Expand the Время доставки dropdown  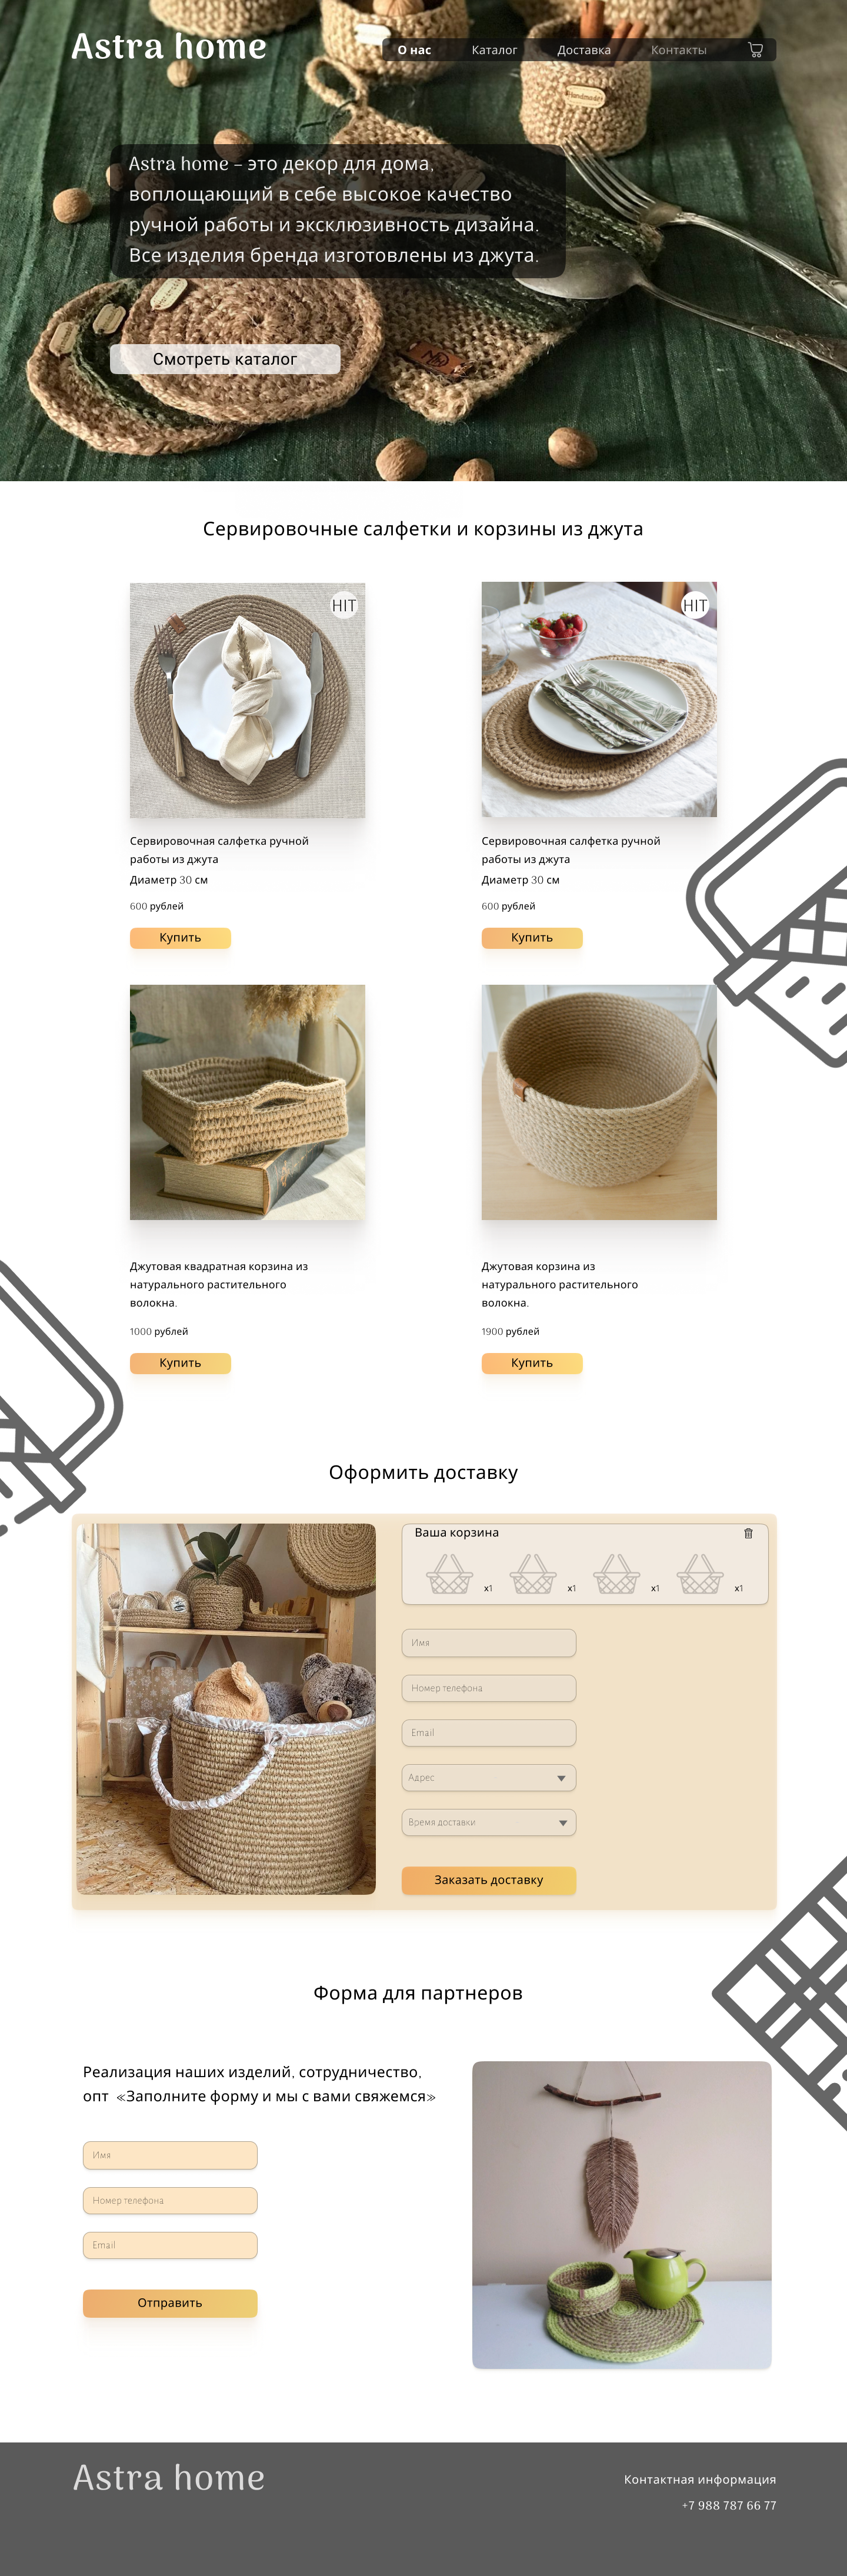pos(489,1823)
